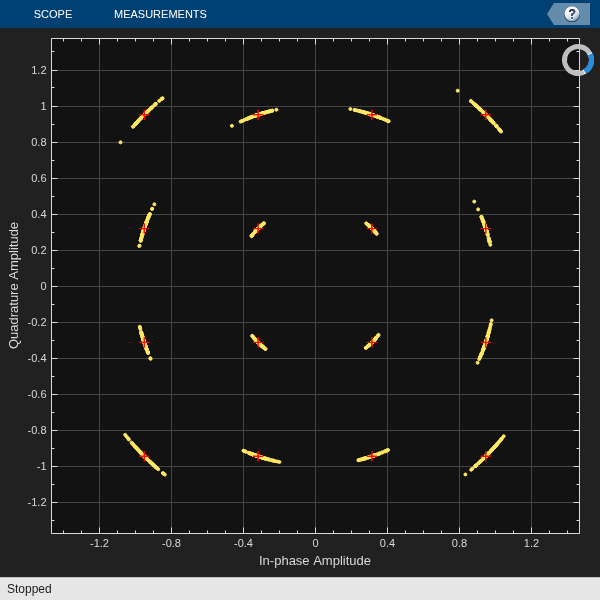Screen dimensions: 600x600
Task: Switch to the MEASUREMENTS tab
Action: click(x=160, y=14)
